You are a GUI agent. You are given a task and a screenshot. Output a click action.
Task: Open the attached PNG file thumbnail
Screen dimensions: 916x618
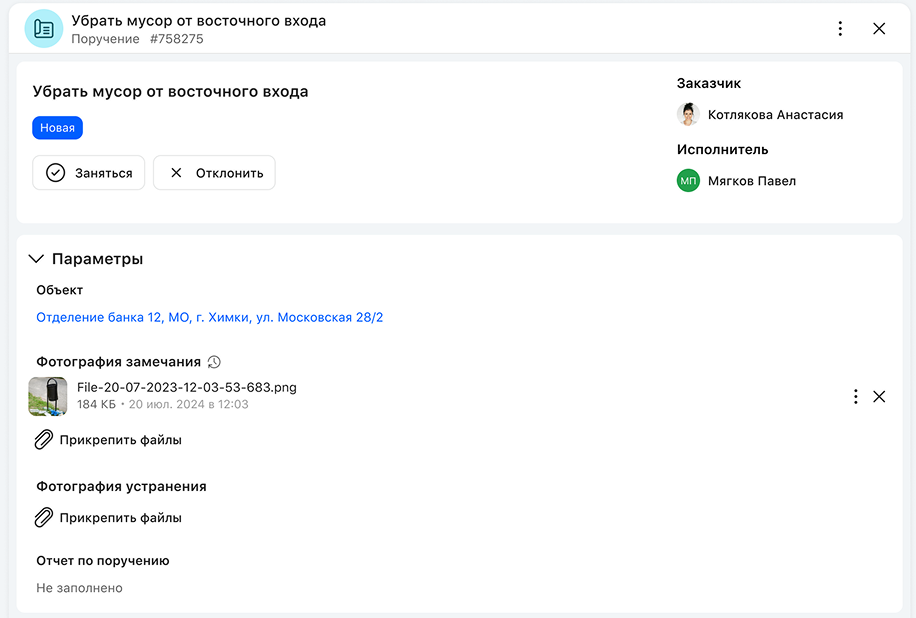pyautogui.click(x=48, y=396)
